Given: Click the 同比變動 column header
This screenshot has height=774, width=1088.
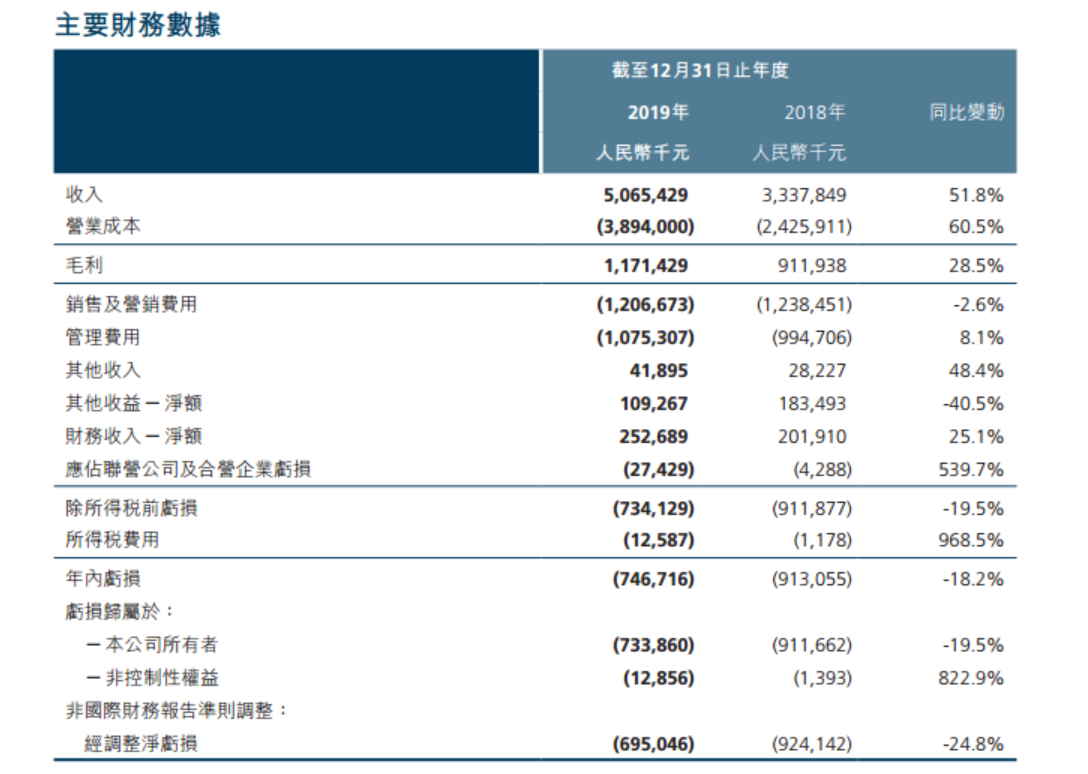Looking at the screenshot, I should click(967, 112).
